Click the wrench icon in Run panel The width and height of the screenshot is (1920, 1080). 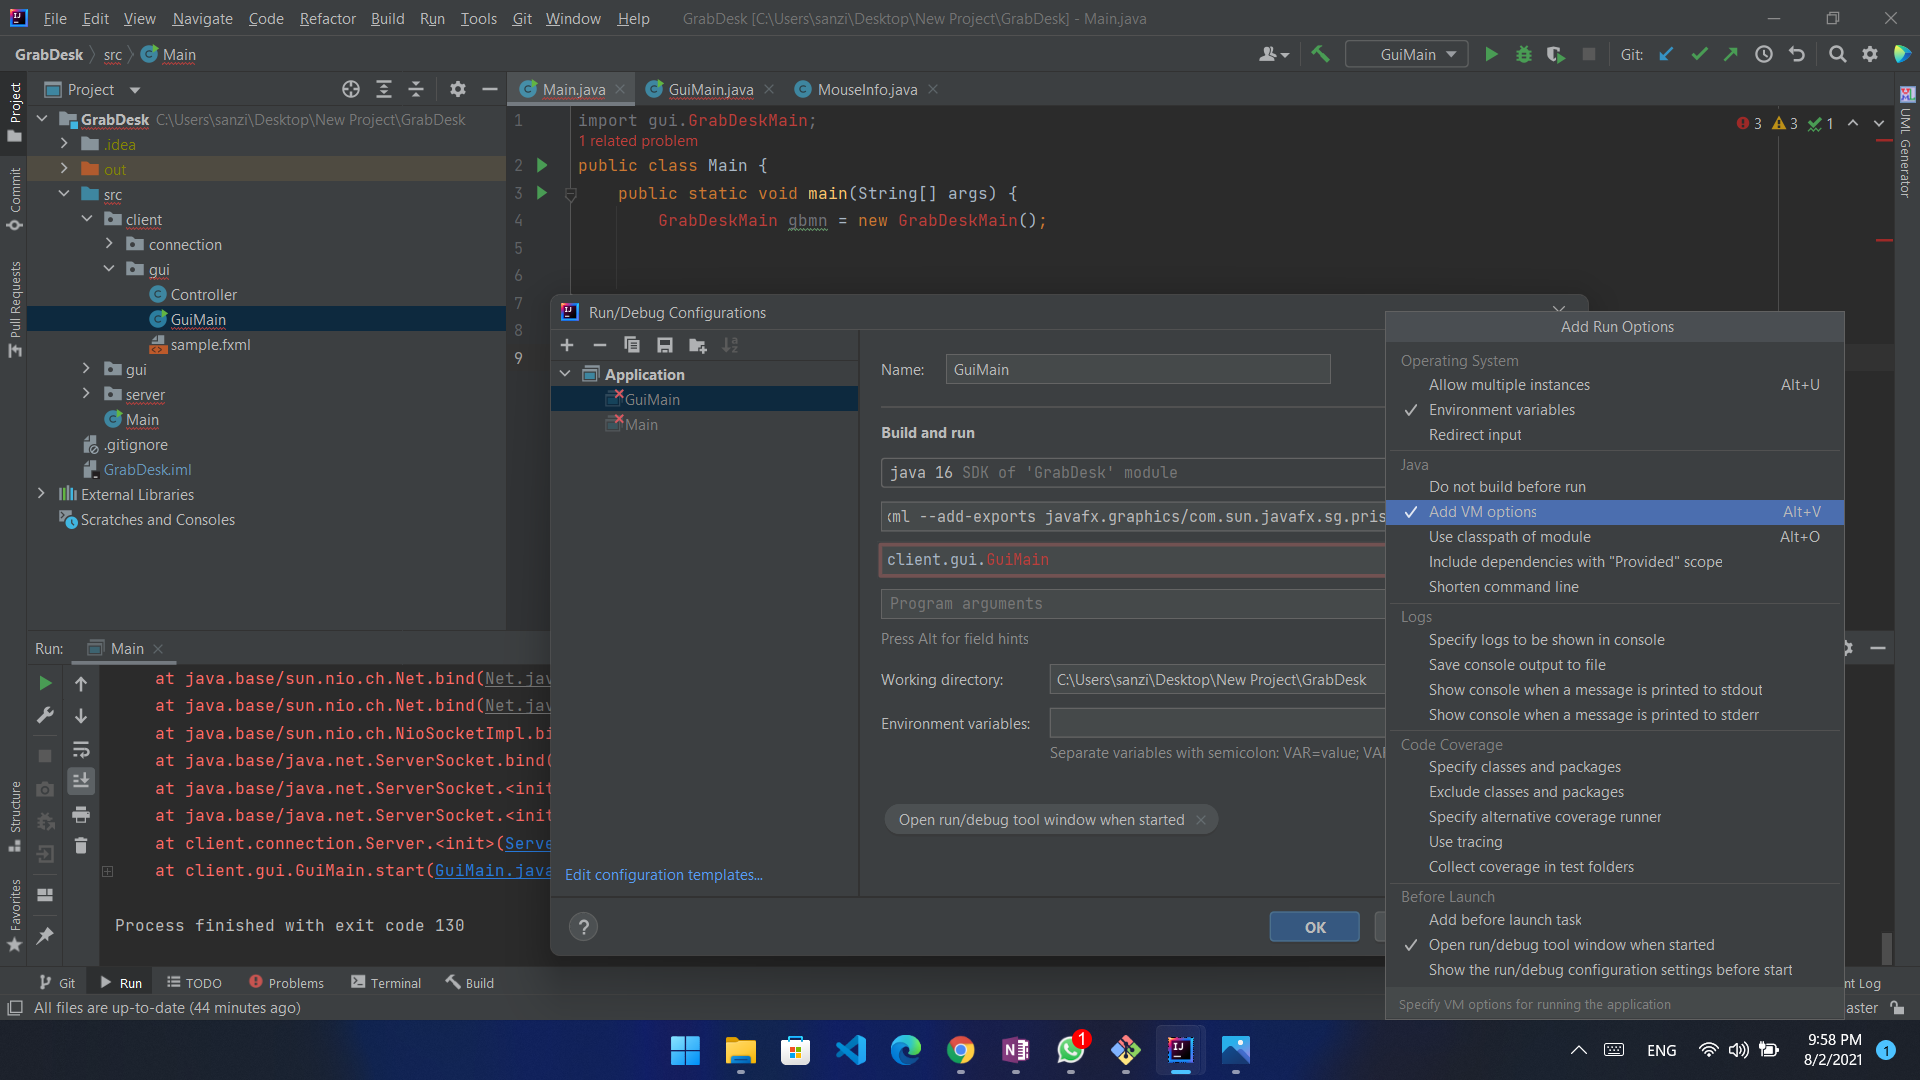[45, 715]
